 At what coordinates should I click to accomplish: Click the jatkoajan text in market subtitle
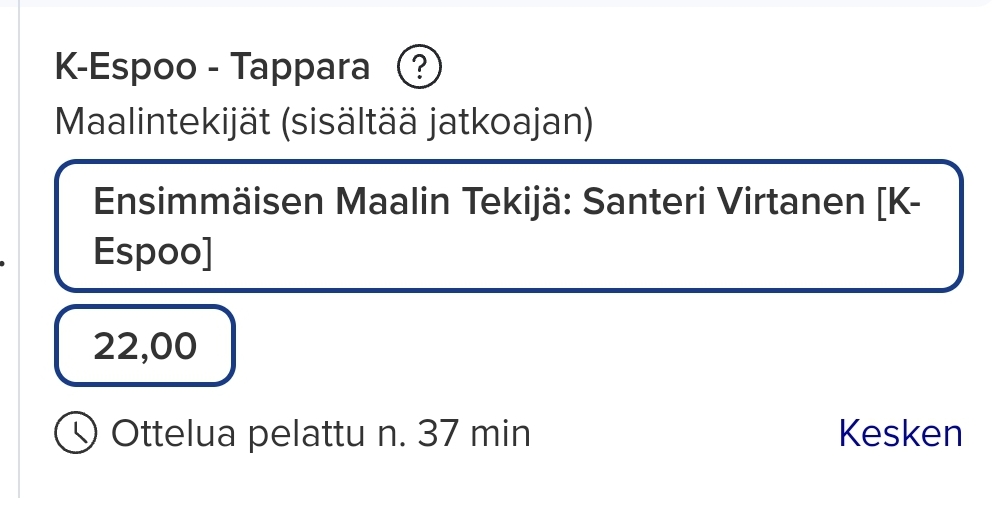(x=510, y=122)
